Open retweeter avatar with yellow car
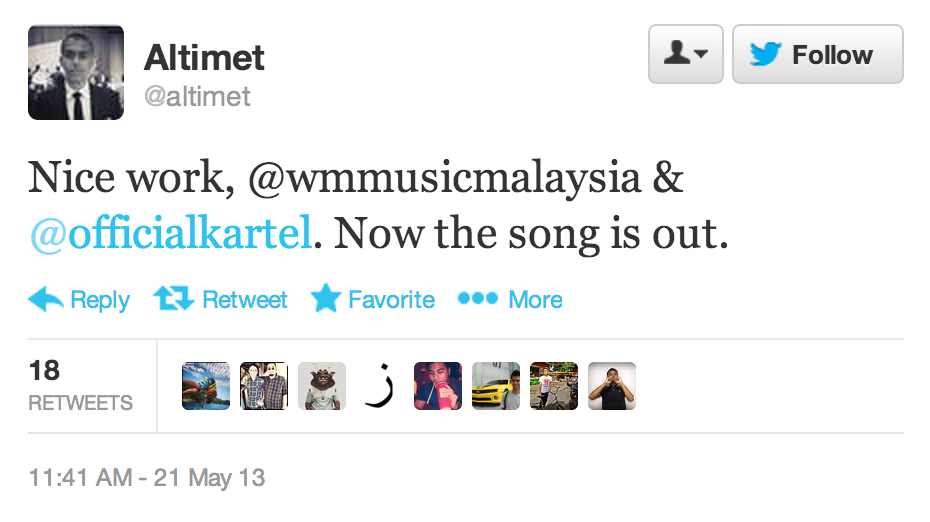The height and width of the screenshot is (522, 930). click(x=496, y=386)
